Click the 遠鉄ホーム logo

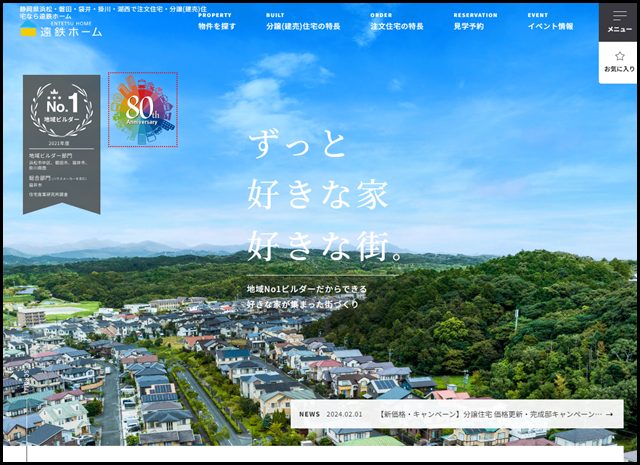point(61,29)
